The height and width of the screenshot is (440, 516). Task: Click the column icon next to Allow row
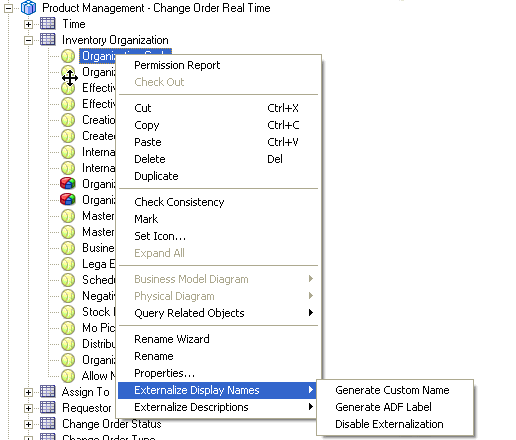click(68, 376)
